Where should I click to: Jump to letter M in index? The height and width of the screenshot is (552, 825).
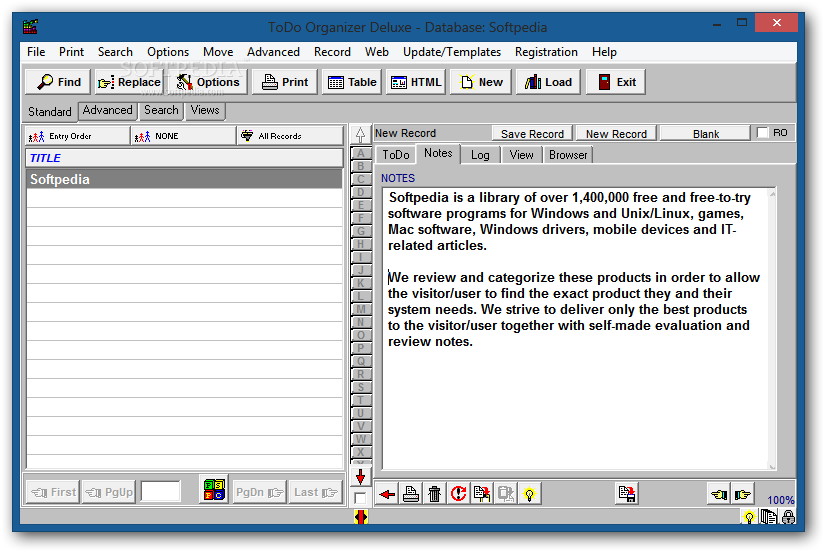(x=360, y=309)
